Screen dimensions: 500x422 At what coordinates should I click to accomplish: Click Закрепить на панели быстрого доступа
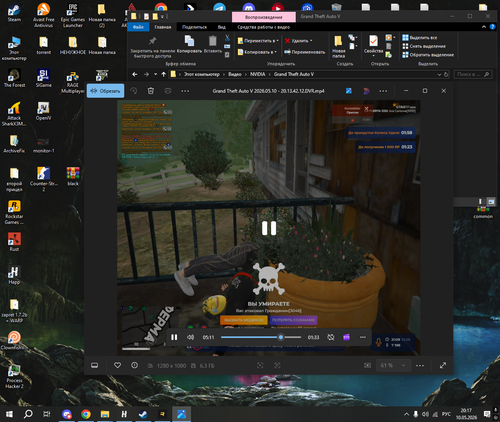pos(152,47)
